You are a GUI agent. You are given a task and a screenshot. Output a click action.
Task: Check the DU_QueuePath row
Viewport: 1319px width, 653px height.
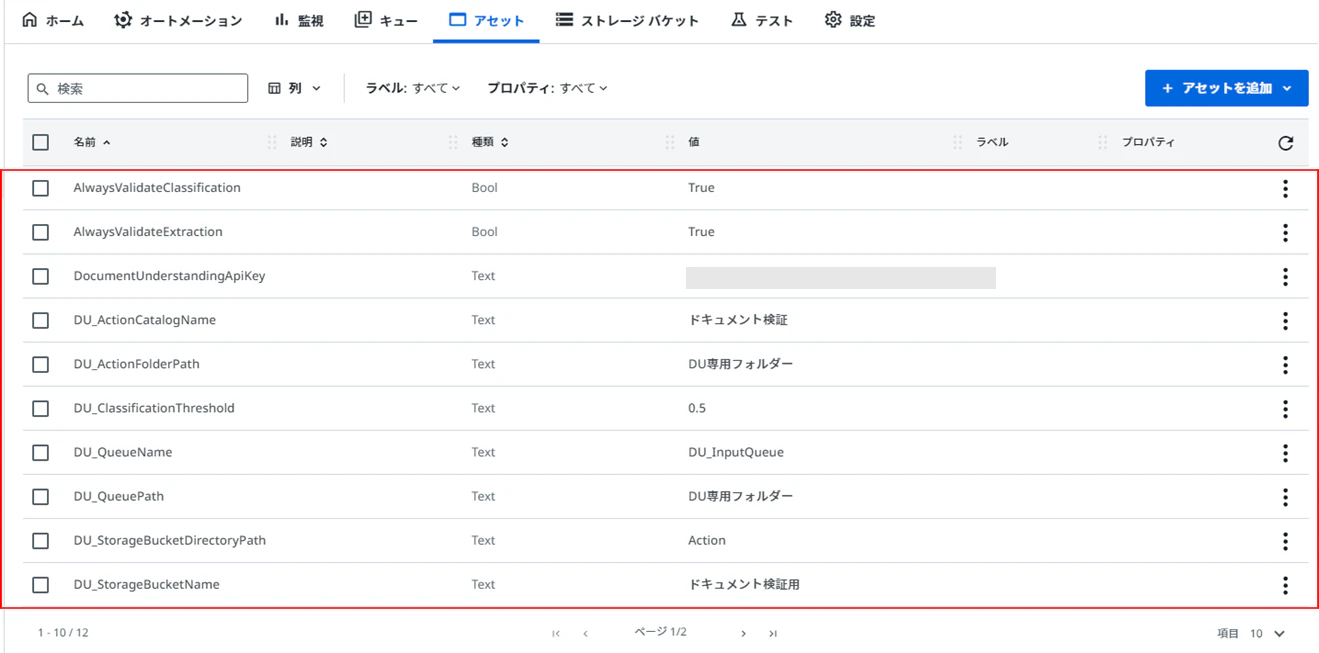(x=40, y=496)
